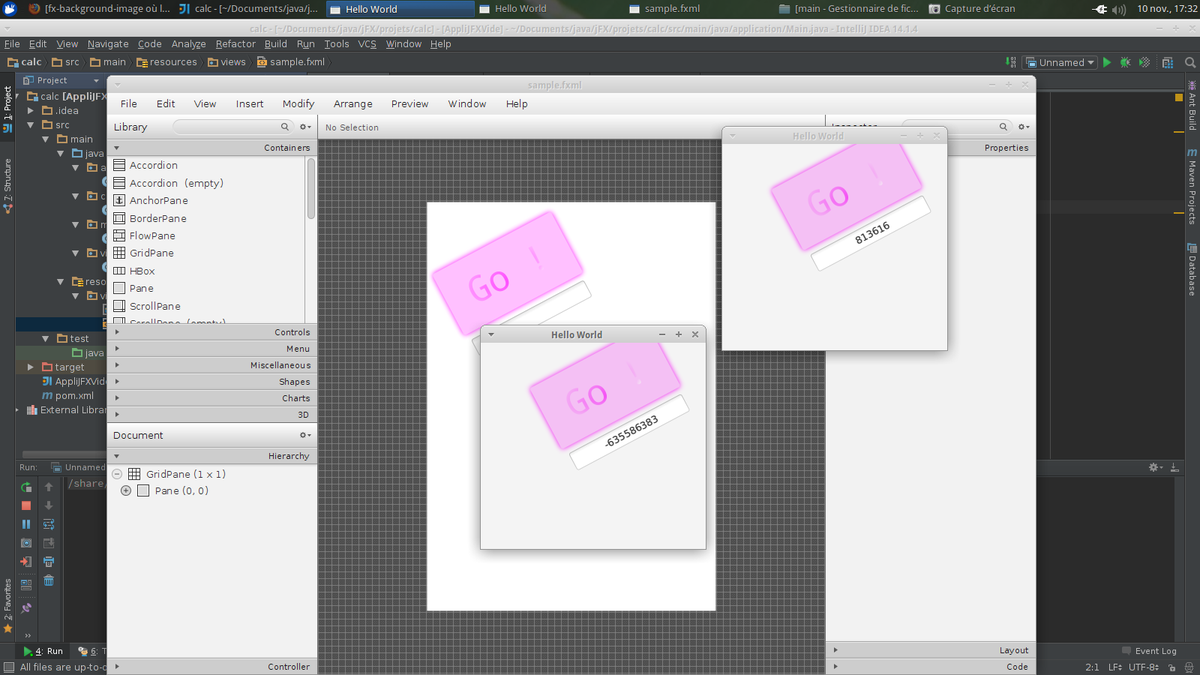Click the text field showing -635586383

click(630, 431)
